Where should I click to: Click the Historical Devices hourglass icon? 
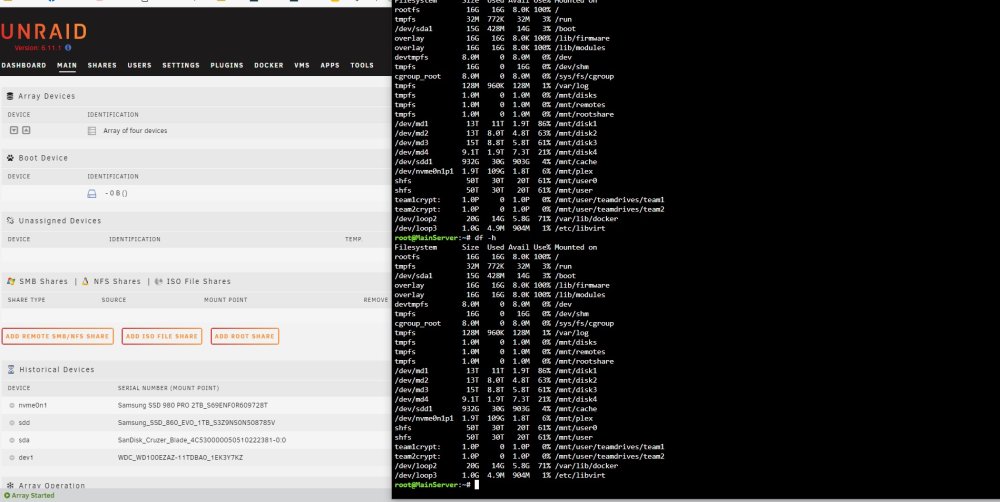tap(11, 370)
